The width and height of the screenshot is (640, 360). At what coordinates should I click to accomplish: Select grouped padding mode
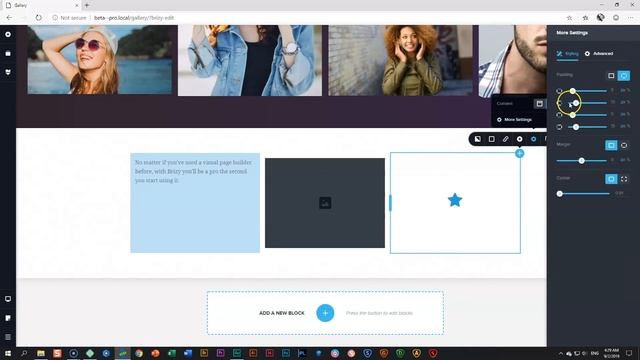(x=611, y=76)
